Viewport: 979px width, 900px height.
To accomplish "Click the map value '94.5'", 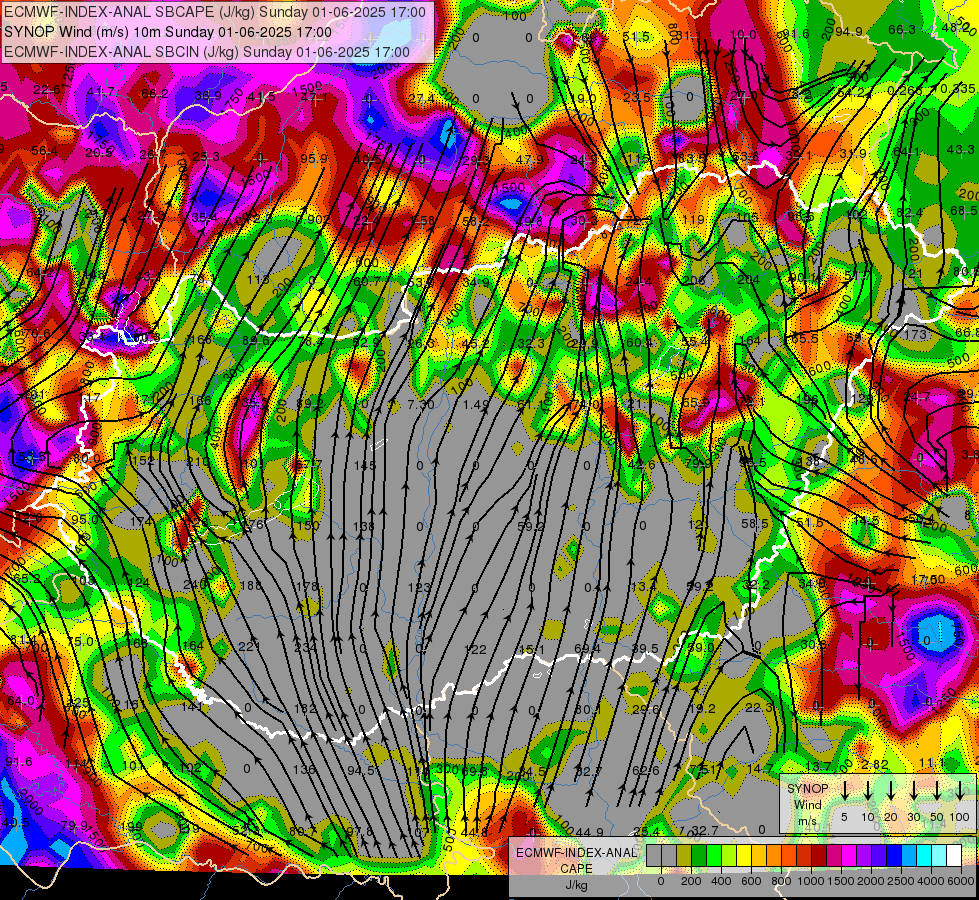I will 361,770.
